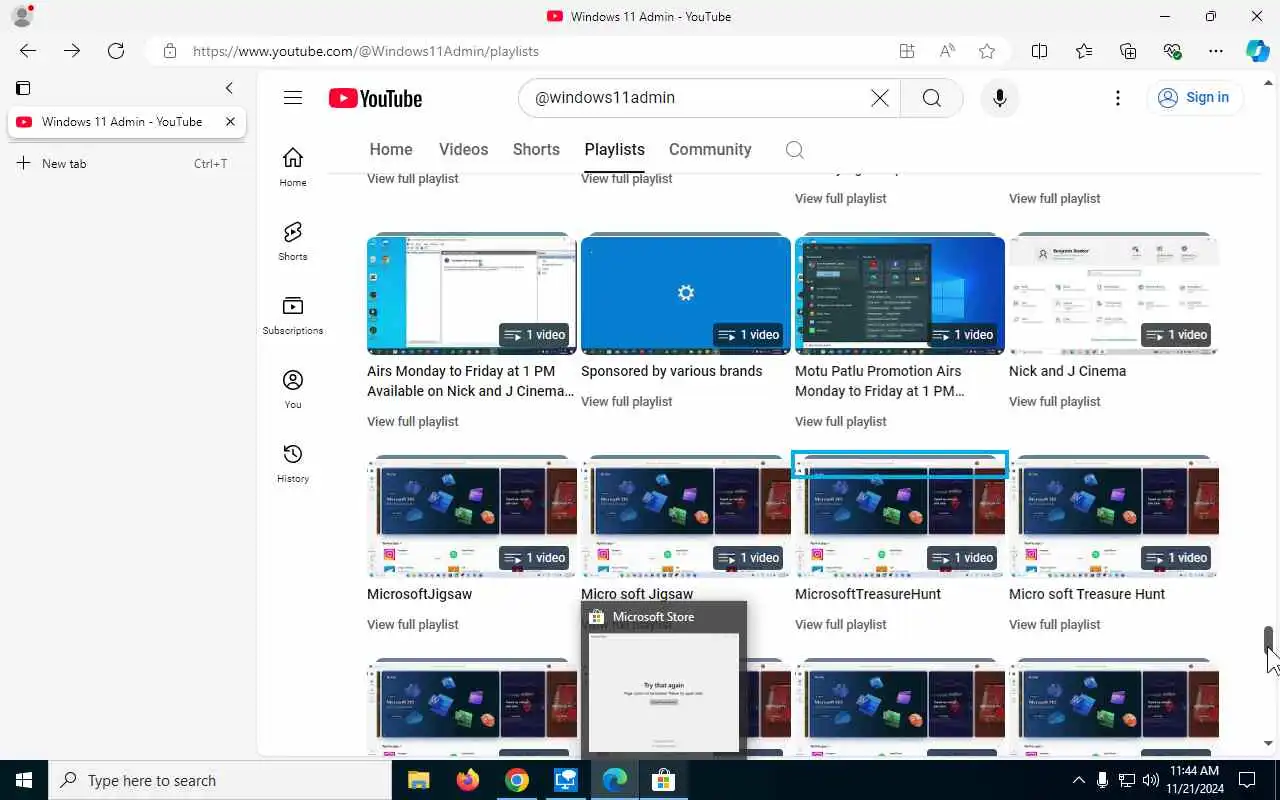1280x800 pixels.
Task: Collapse the vertical tabs pane
Action: (229, 88)
